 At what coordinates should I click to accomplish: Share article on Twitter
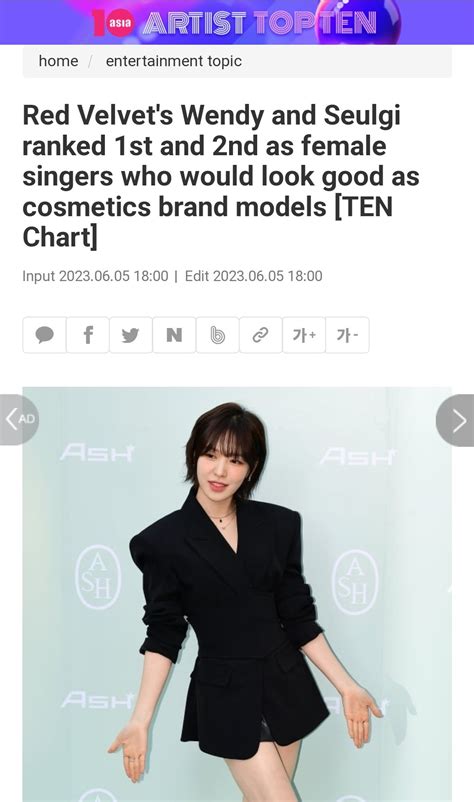[131, 335]
